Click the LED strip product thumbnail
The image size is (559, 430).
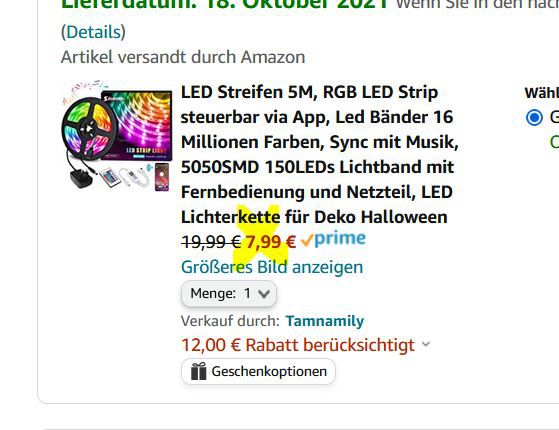point(117,135)
